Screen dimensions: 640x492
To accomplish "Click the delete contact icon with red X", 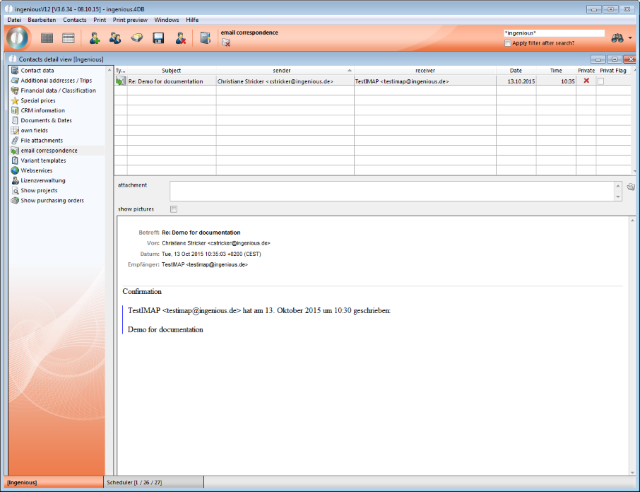I will [x=180, y=38].
